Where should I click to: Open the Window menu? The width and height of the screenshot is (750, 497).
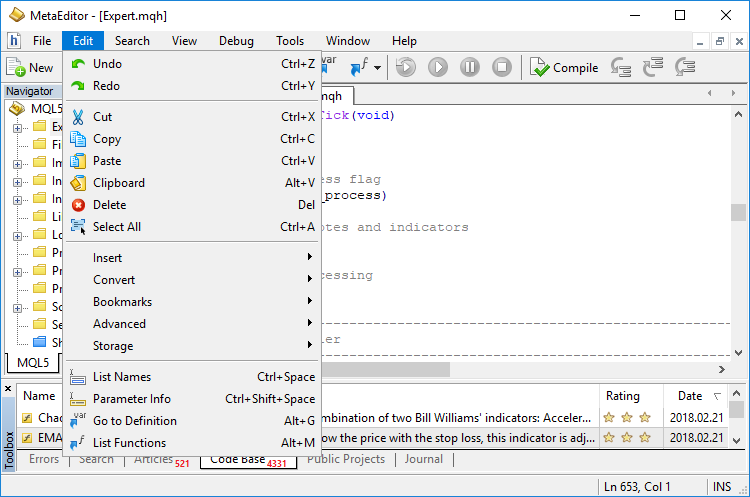coord(348,41)
